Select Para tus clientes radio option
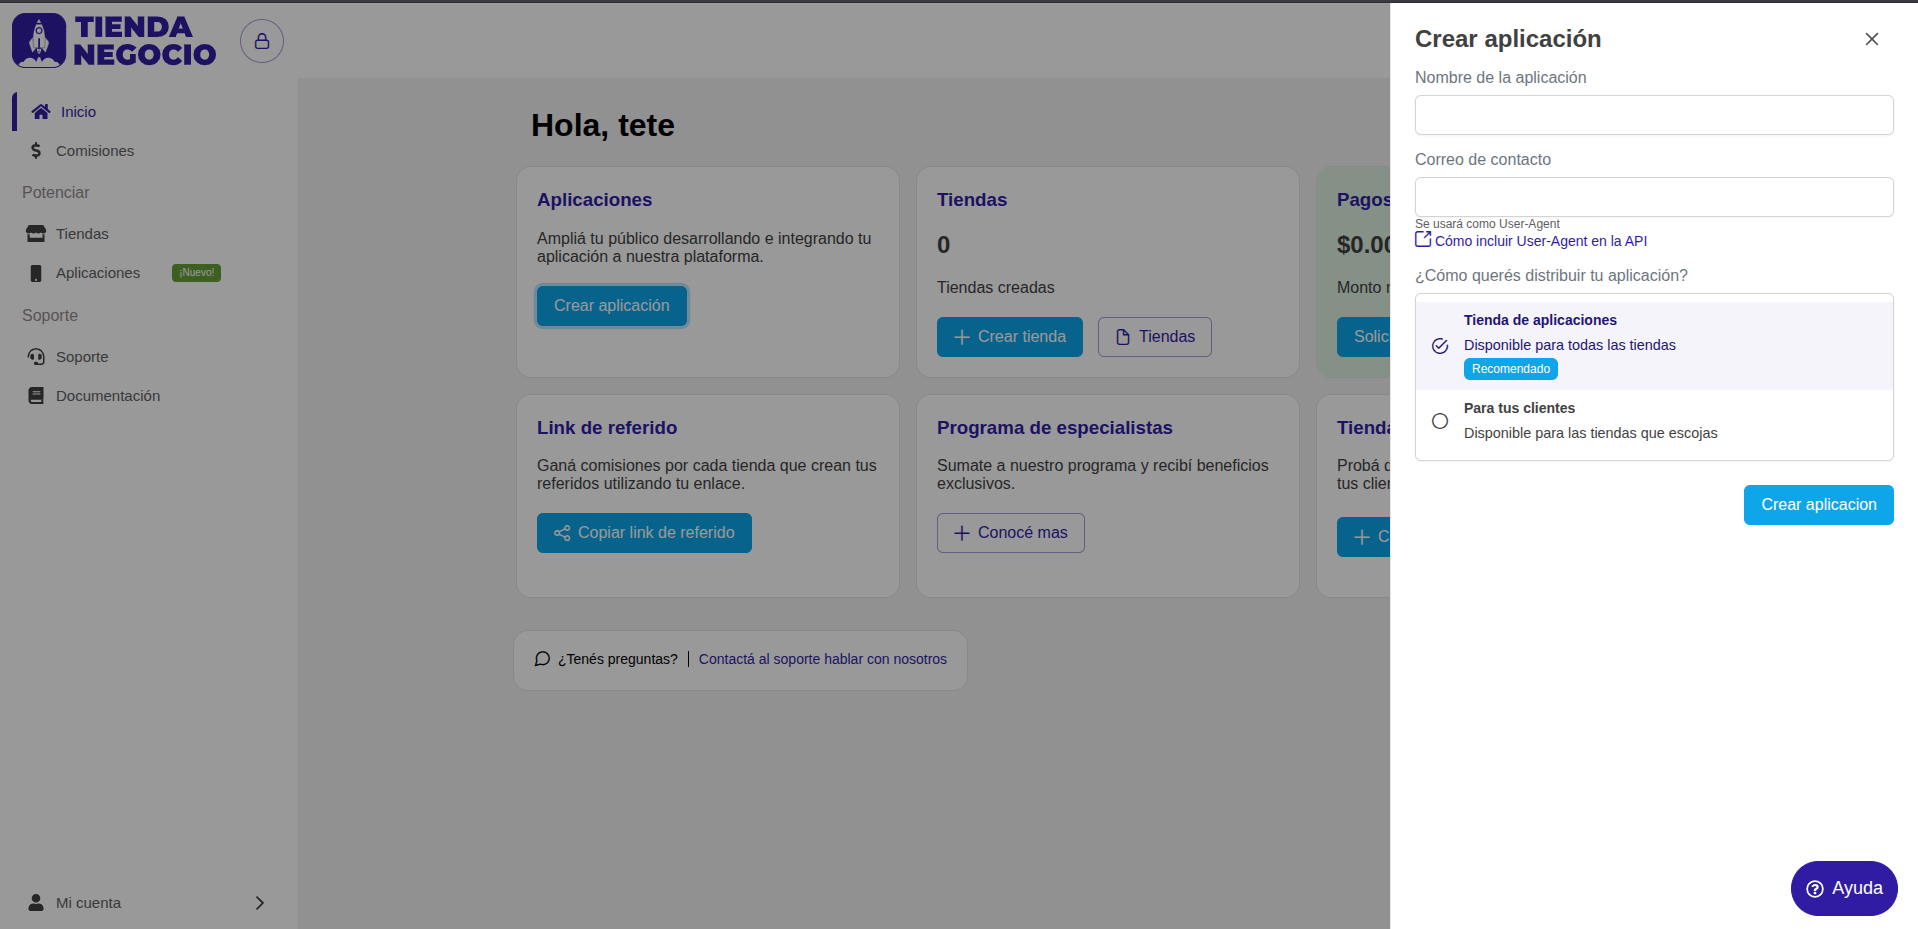The height and width of the screenshot is (929, 1918). [x=1440, y=421]
